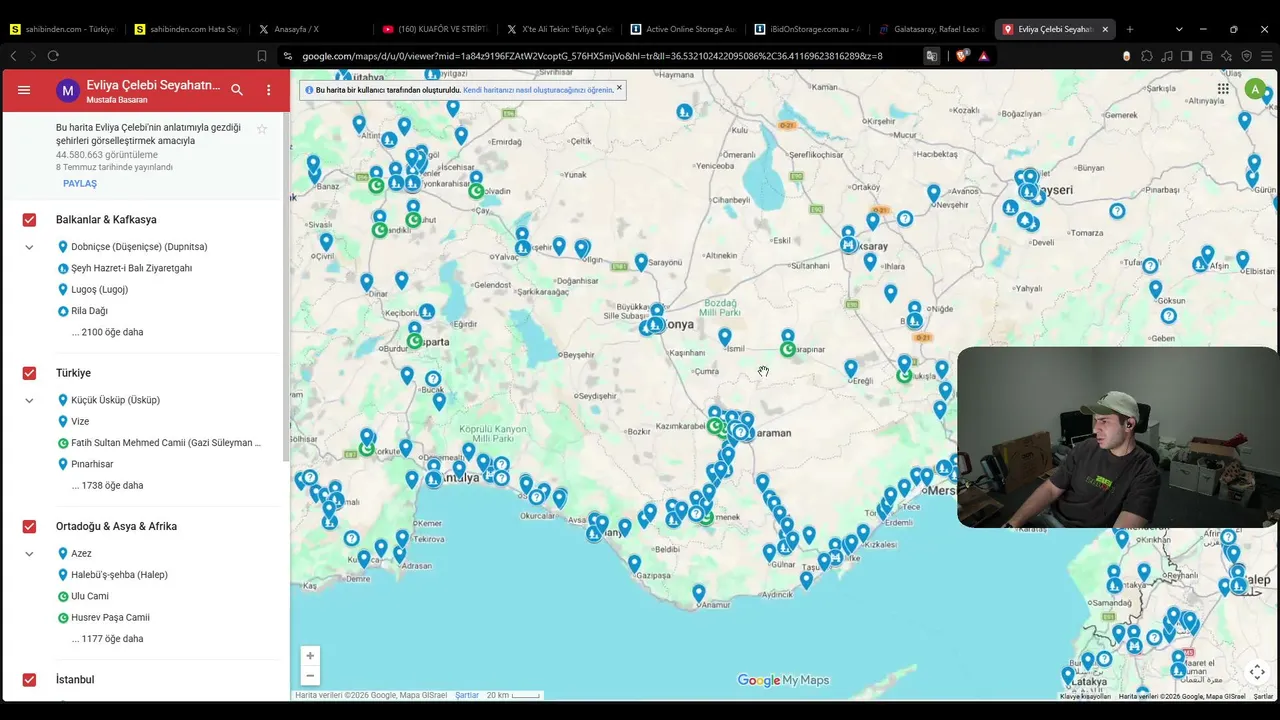Click the blue pin near İsmil
1280x720 pixels.
725,337
